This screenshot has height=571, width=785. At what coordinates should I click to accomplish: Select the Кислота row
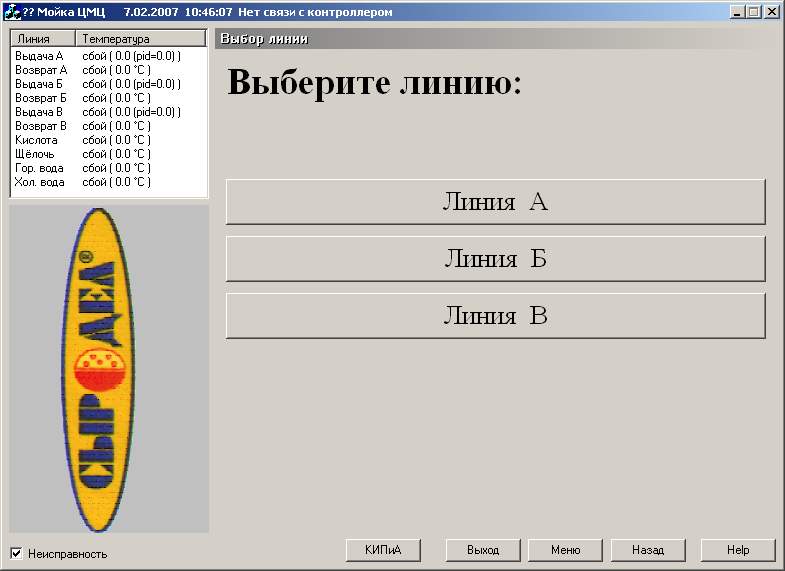(x=108, y=140)
